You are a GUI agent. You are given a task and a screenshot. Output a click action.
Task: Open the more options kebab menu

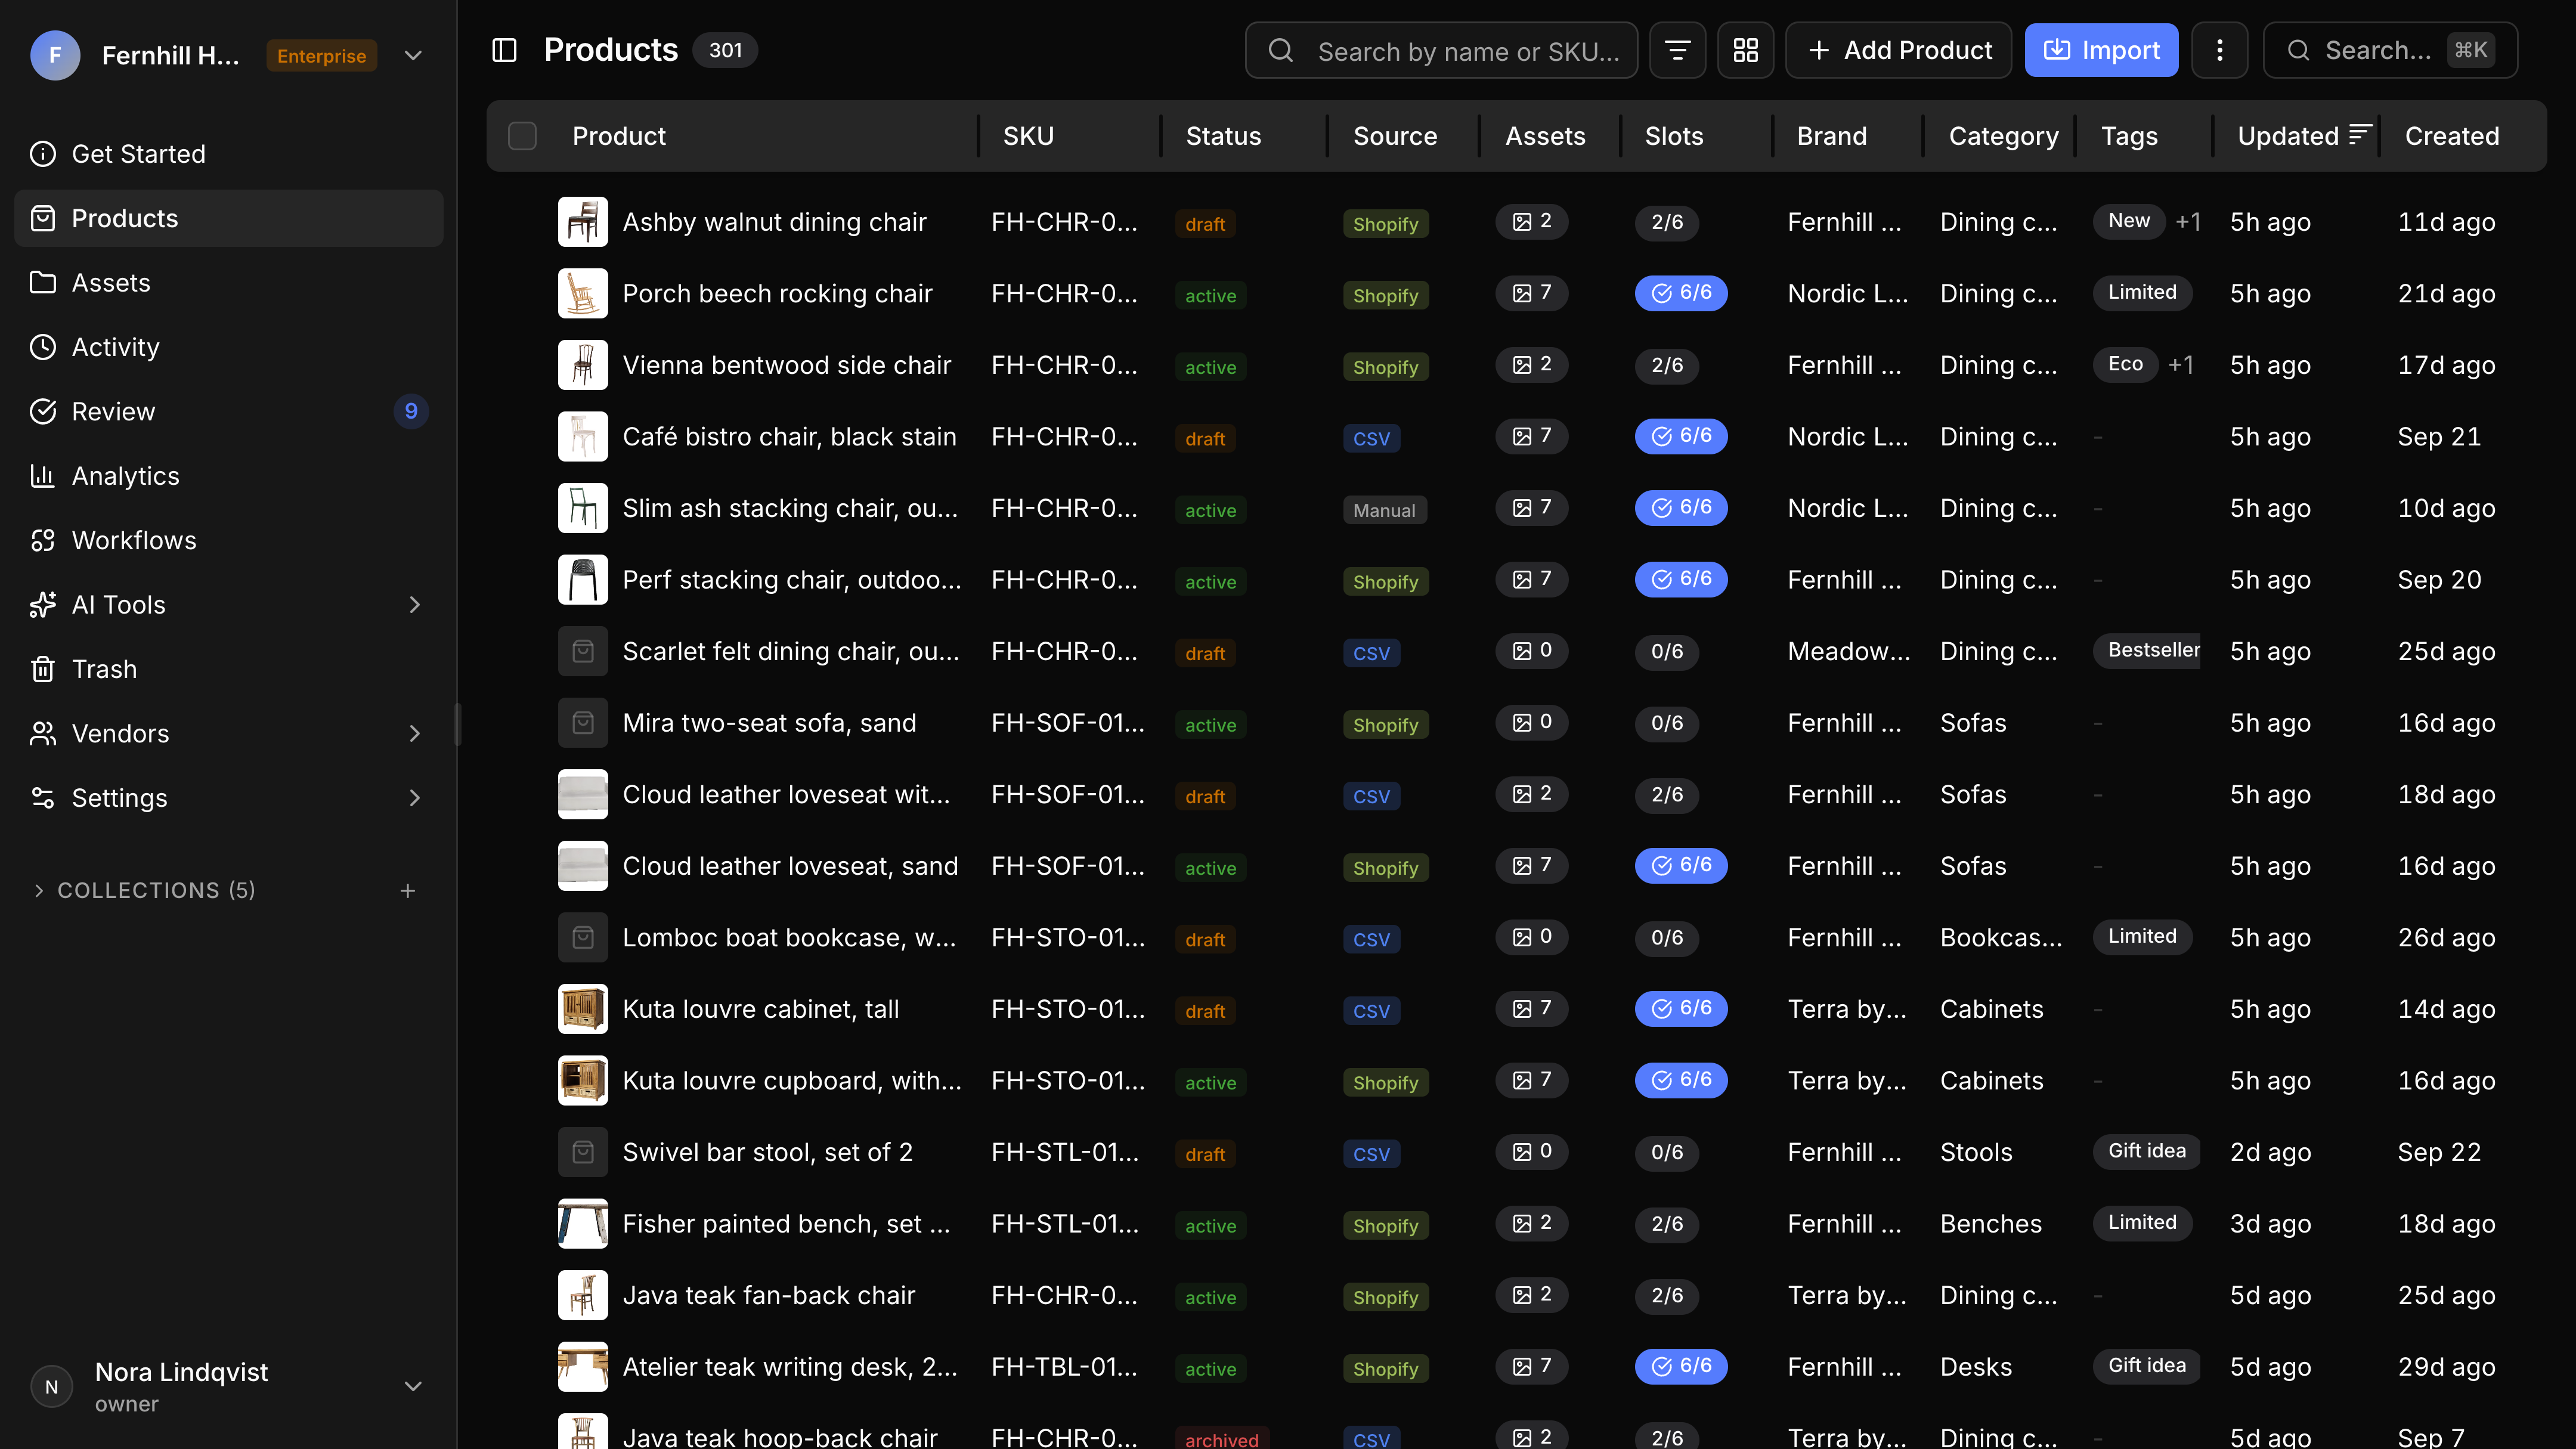coord(2219,50)
